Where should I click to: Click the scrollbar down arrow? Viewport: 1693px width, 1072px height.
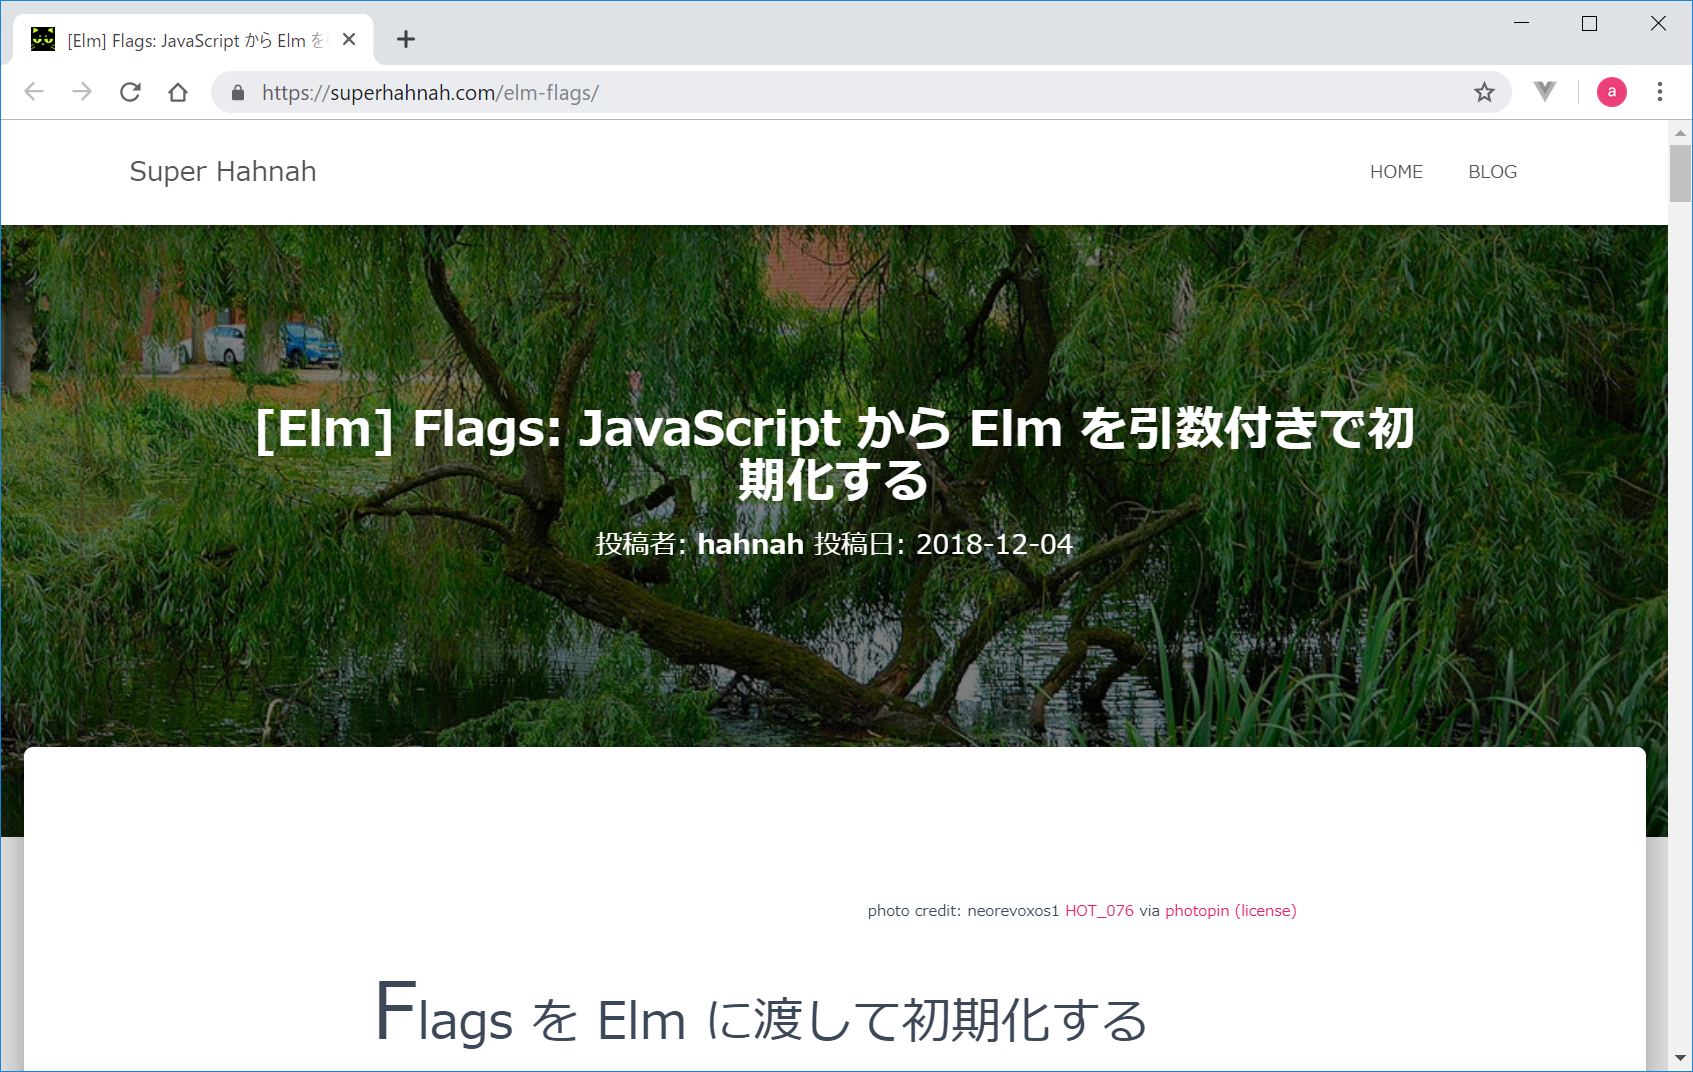point(1680,1058)
